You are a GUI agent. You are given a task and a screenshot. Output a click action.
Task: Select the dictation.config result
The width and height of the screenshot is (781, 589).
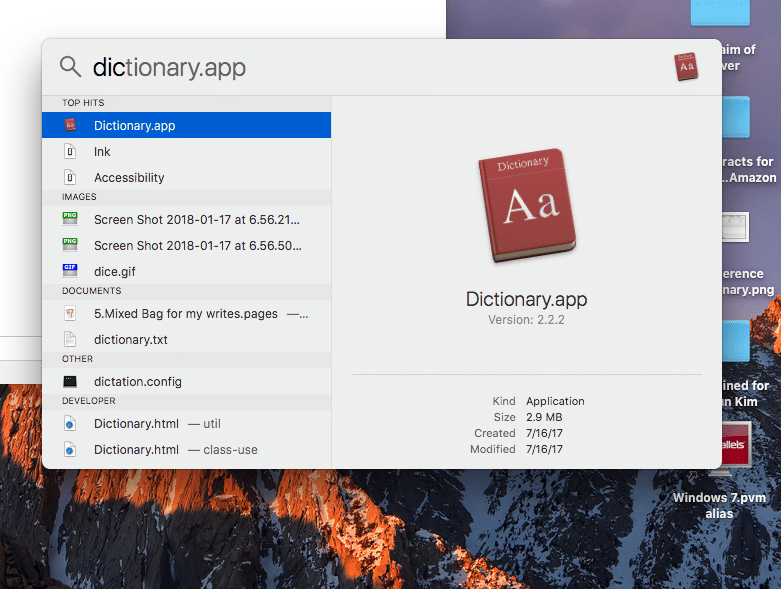pyautogui.click(x=186, y=381)
